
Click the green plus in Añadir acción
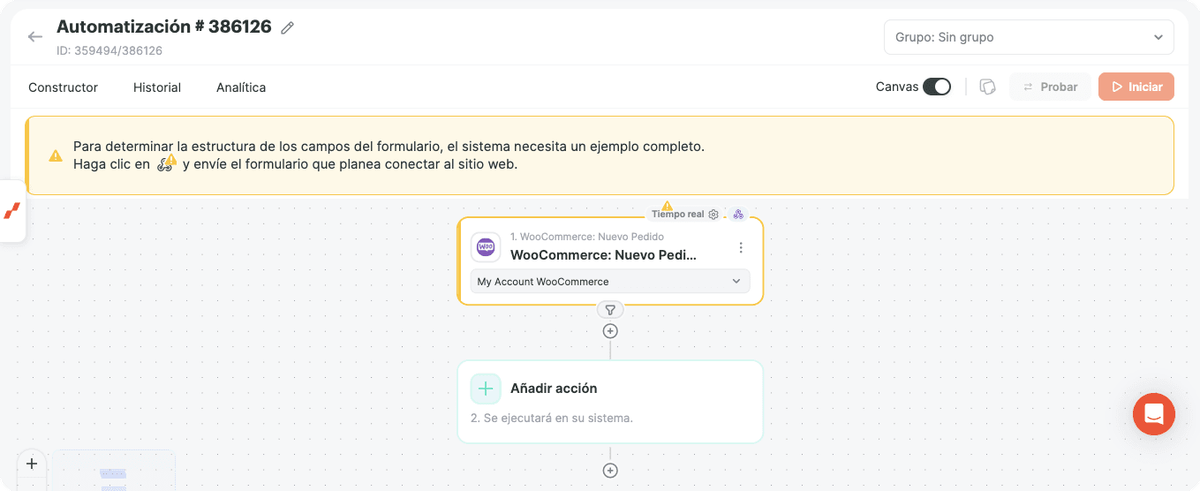(x=486, y=388)
